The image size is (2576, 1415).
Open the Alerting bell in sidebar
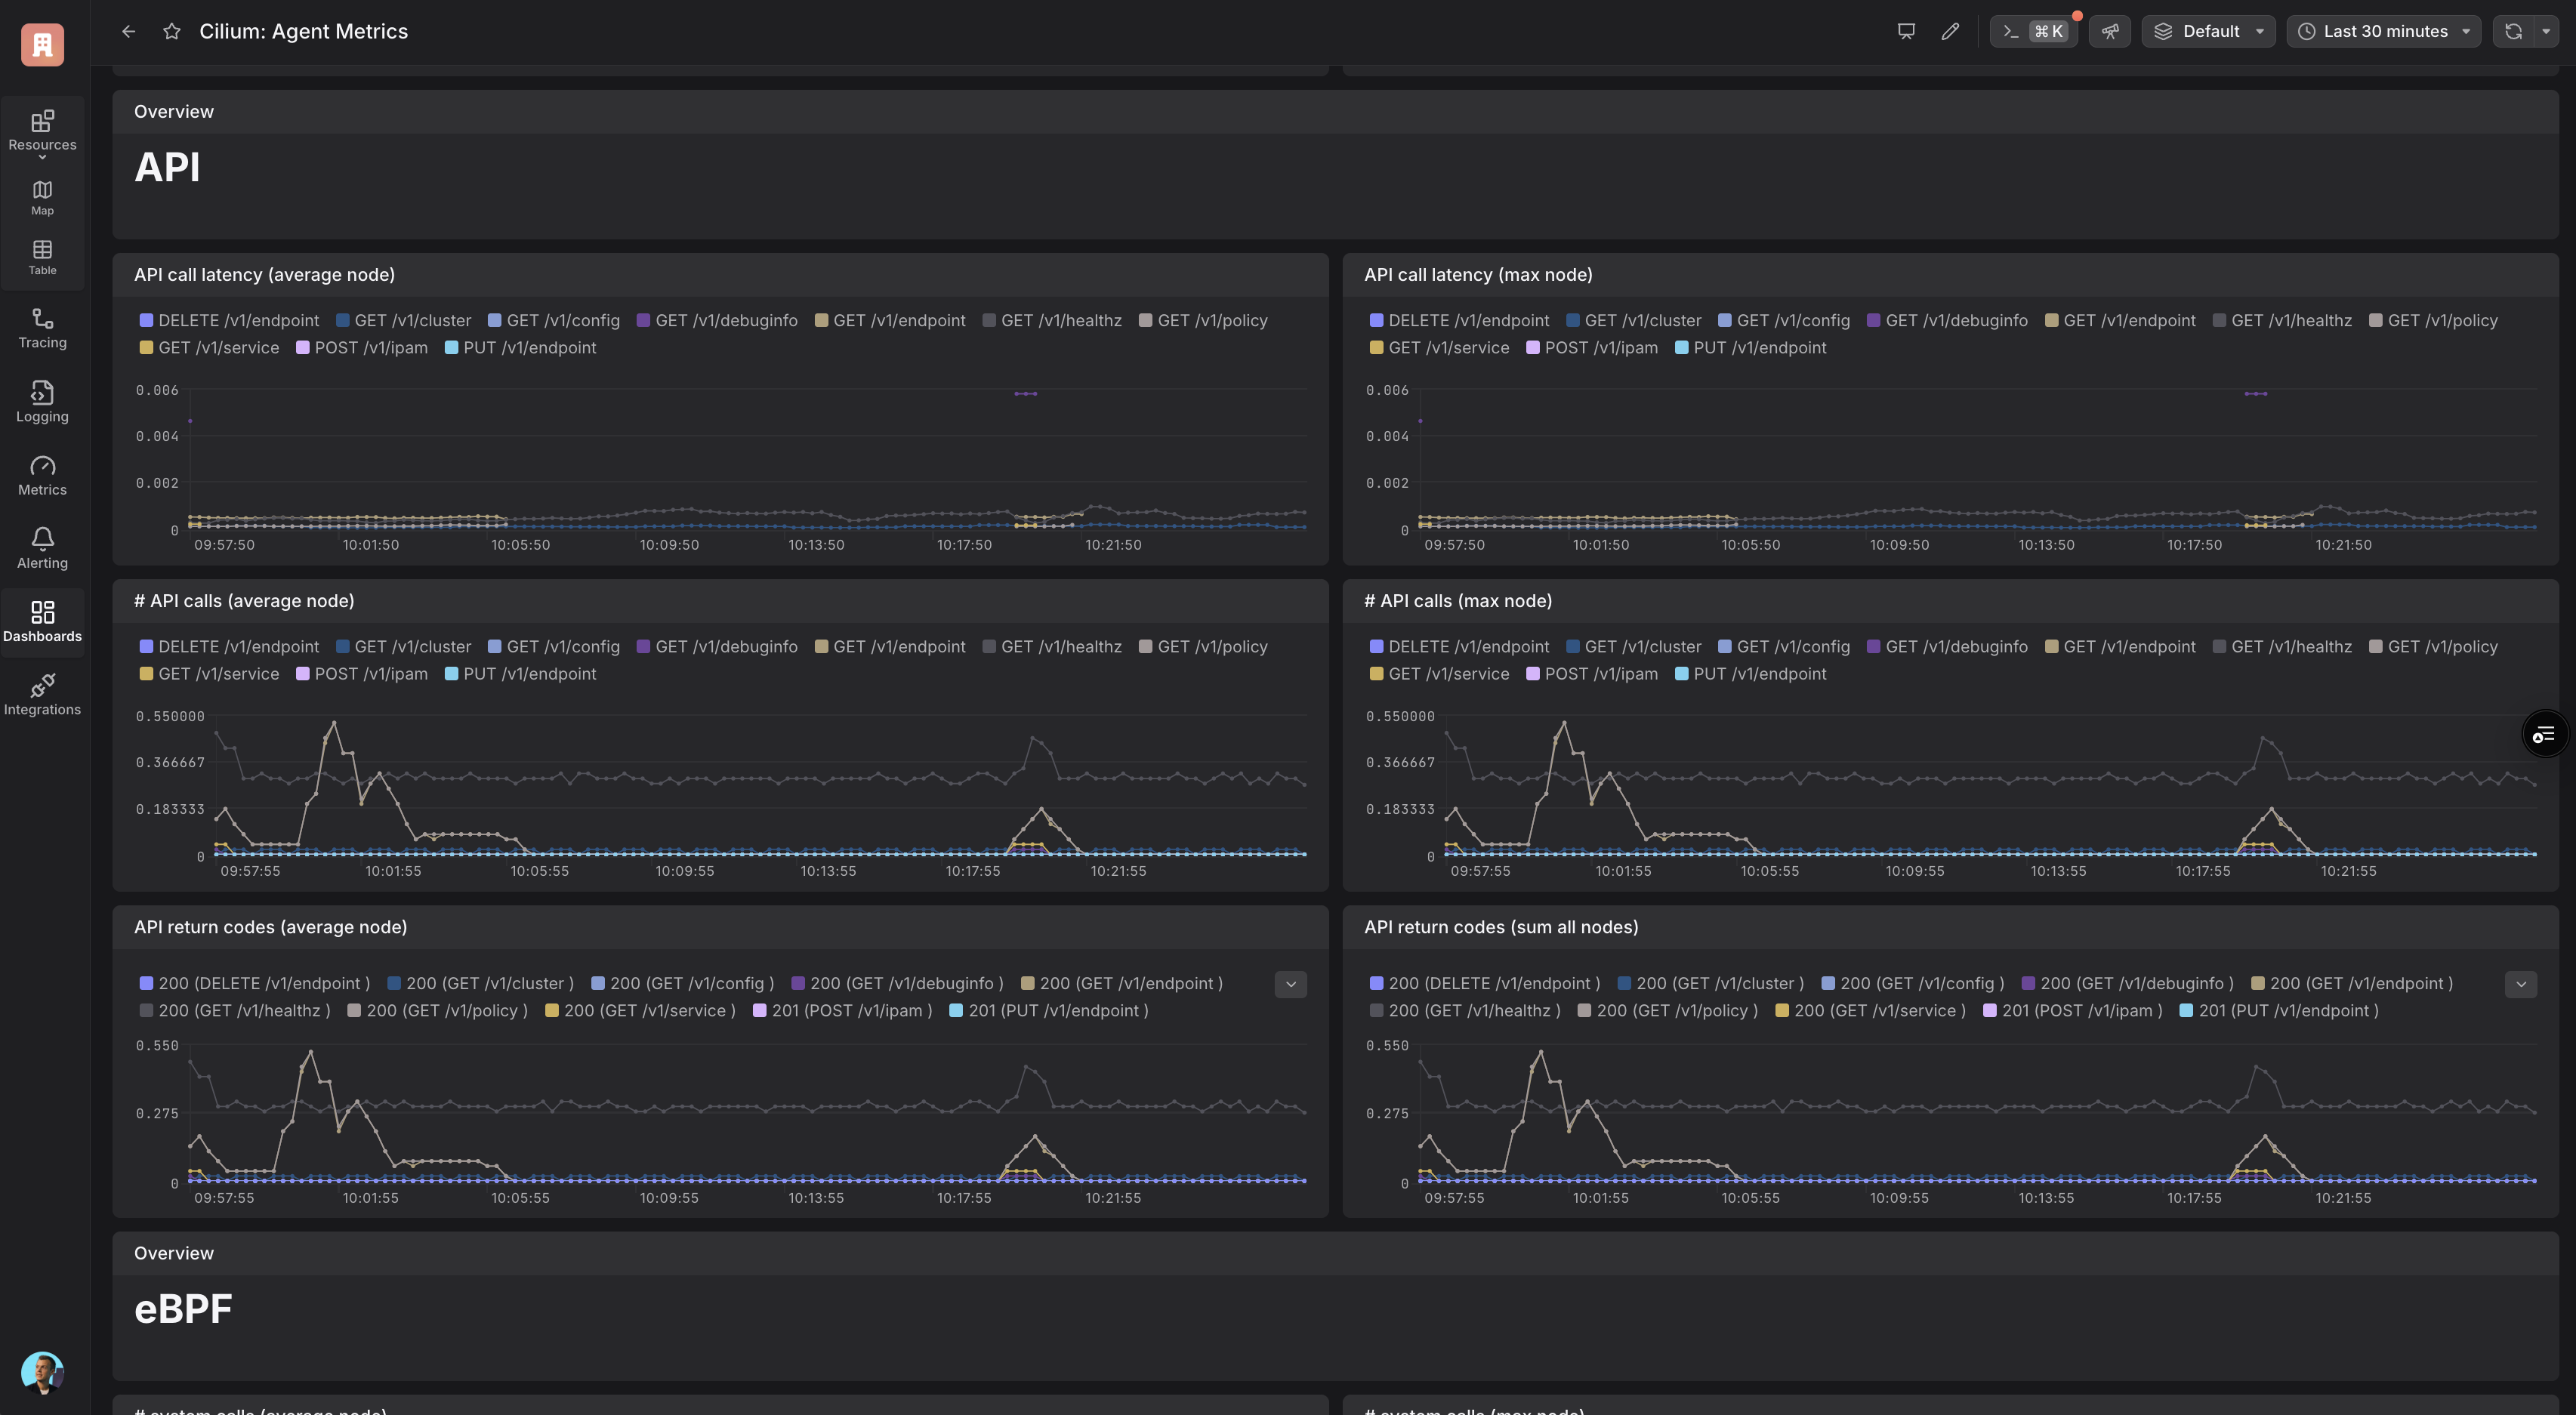(x=42, y=548)
